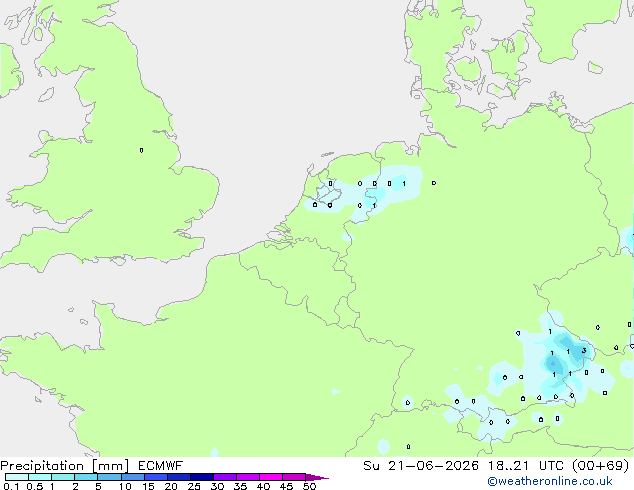Pick the dark navy 25–30 legend swatch
The image size is (634, 490).
point(202,477)
